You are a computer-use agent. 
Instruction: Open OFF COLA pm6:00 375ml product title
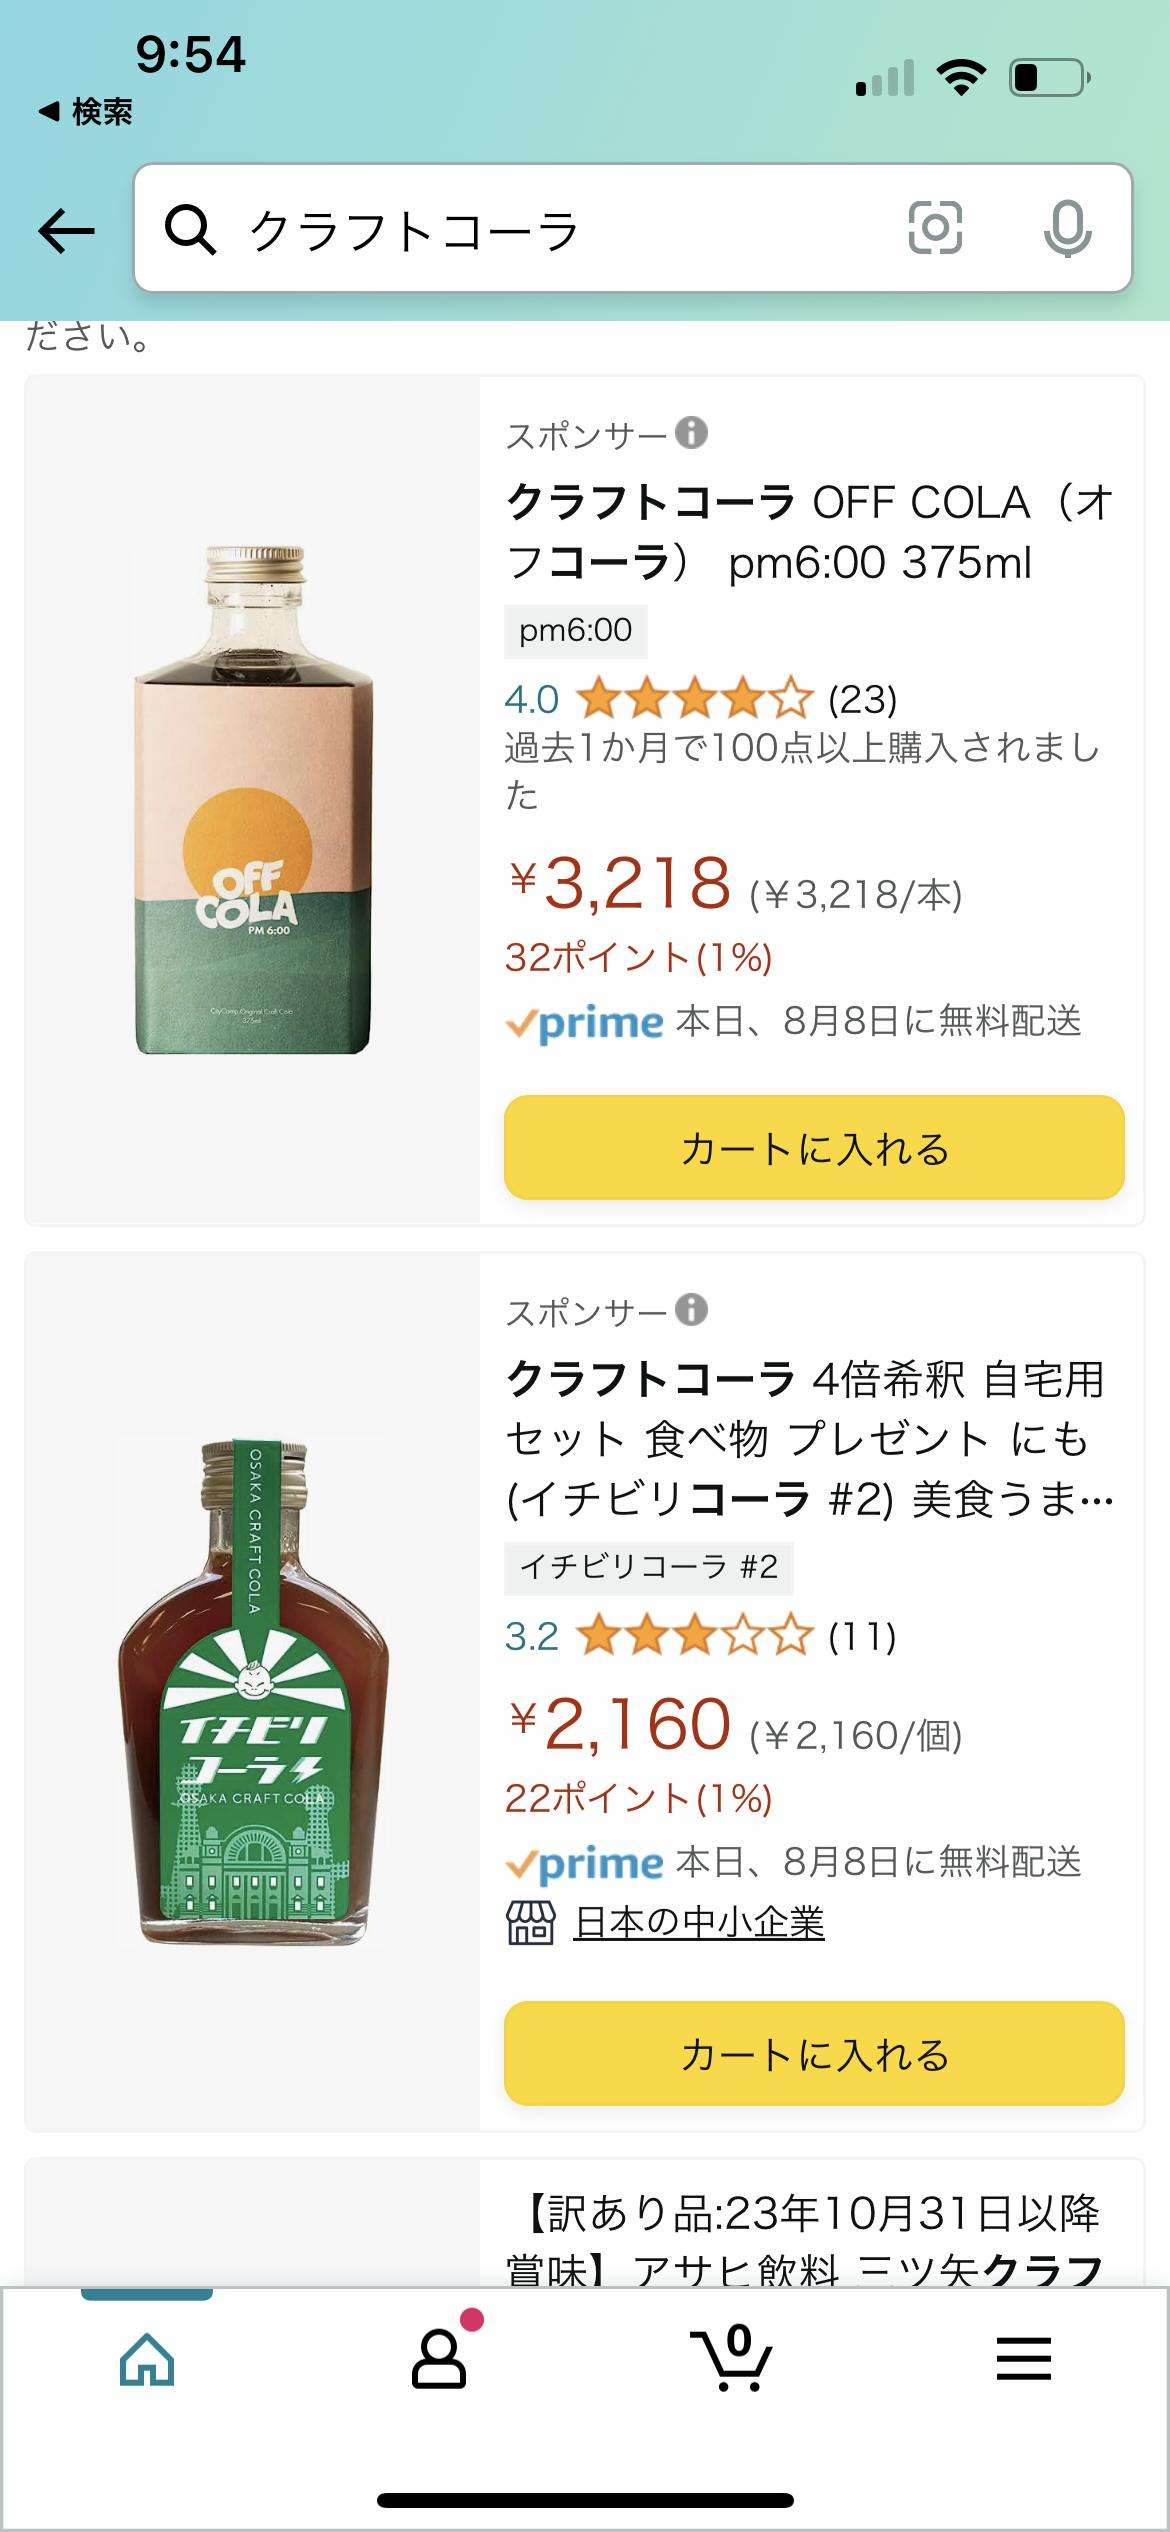point(808,532)
